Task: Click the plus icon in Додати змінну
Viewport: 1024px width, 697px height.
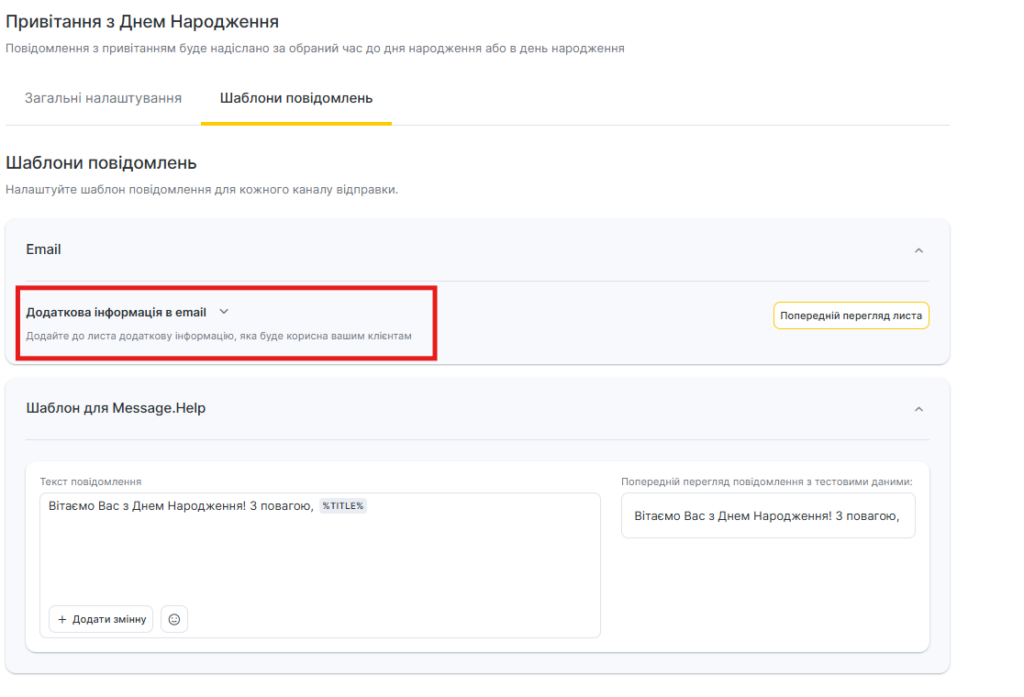Action: [62, 619]
